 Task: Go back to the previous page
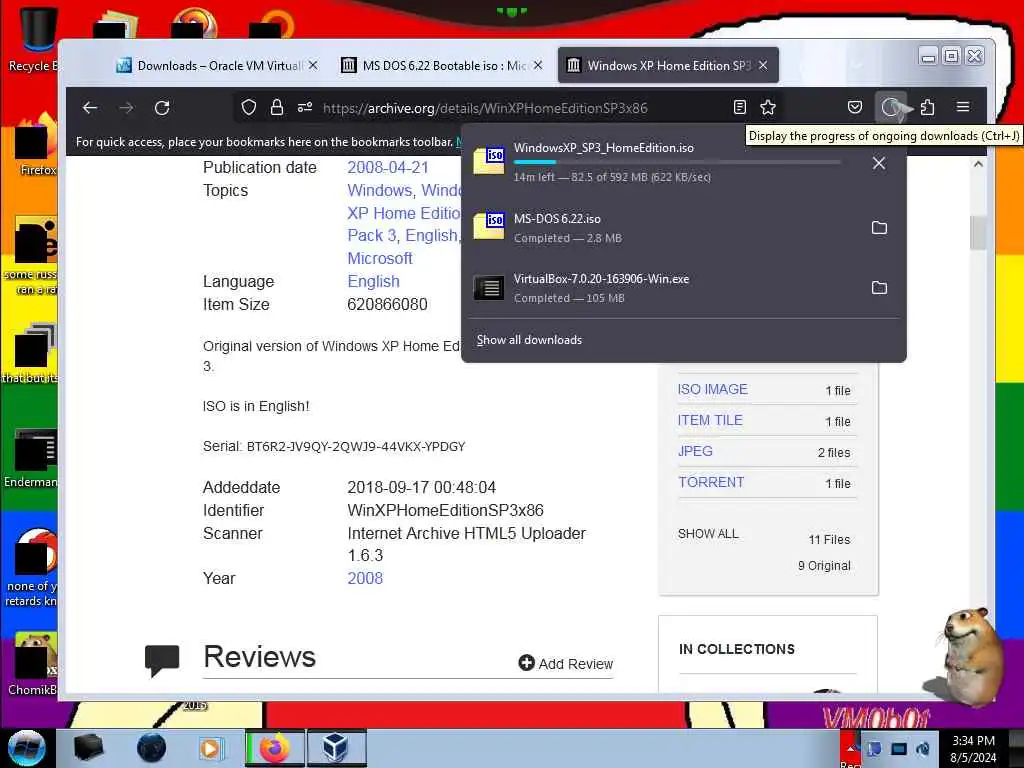coord(90,108)
